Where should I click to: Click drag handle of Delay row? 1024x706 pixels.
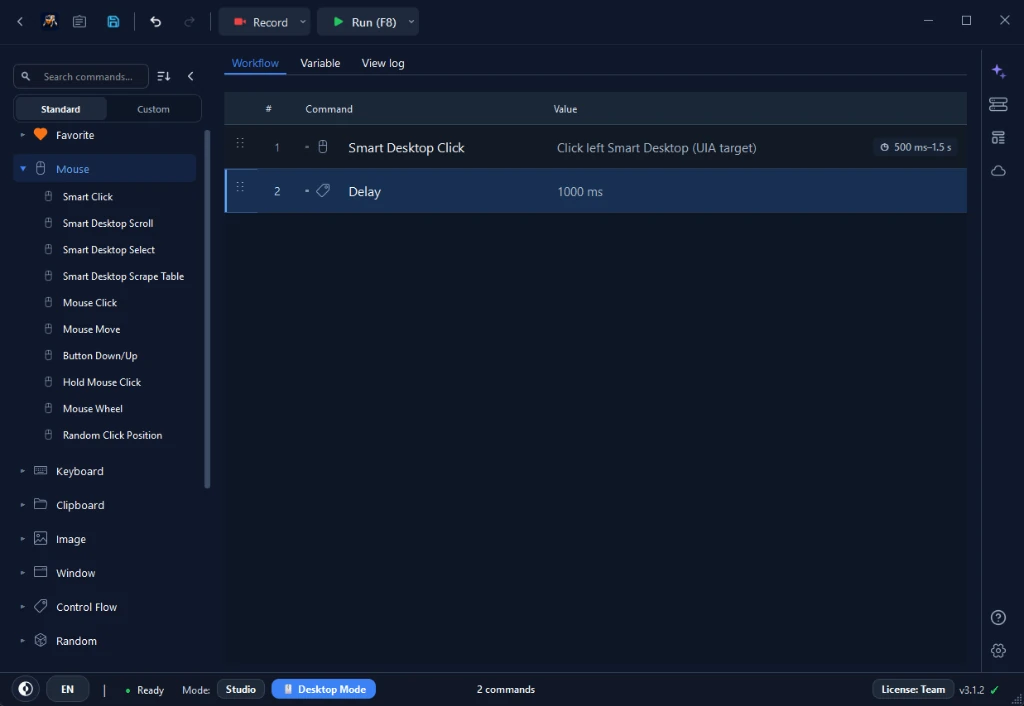(x=240, y=187)
